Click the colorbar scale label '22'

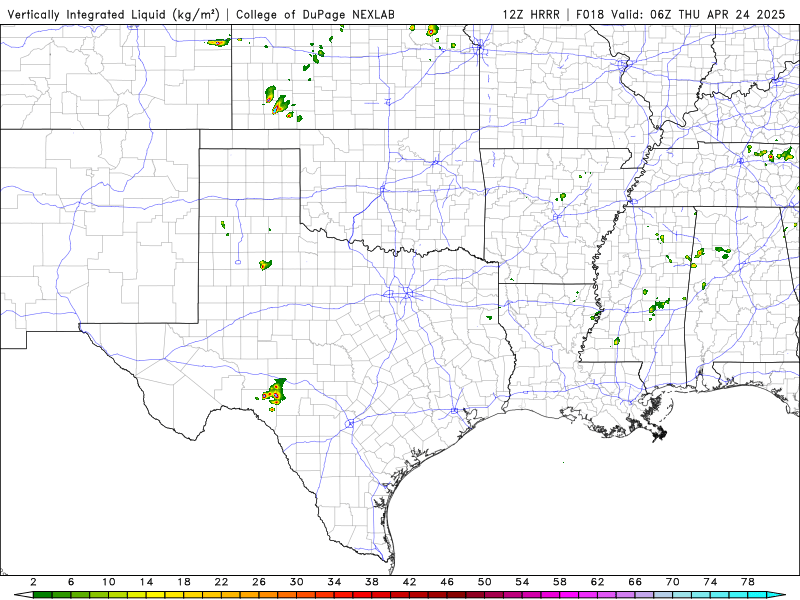221,582
